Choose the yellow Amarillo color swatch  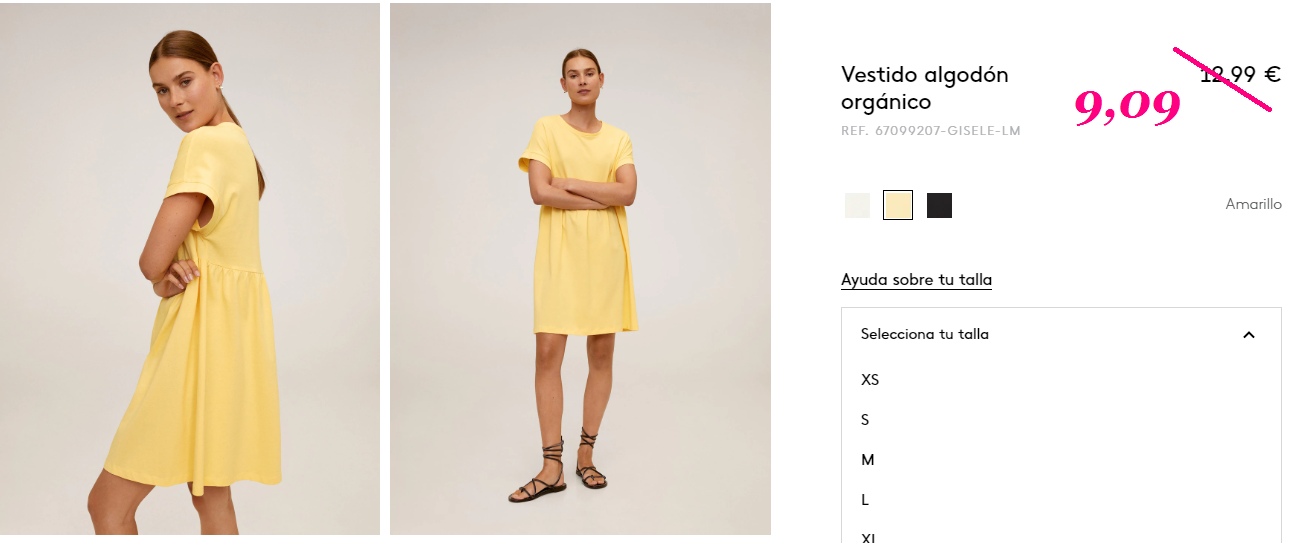[x=898, y=205]
